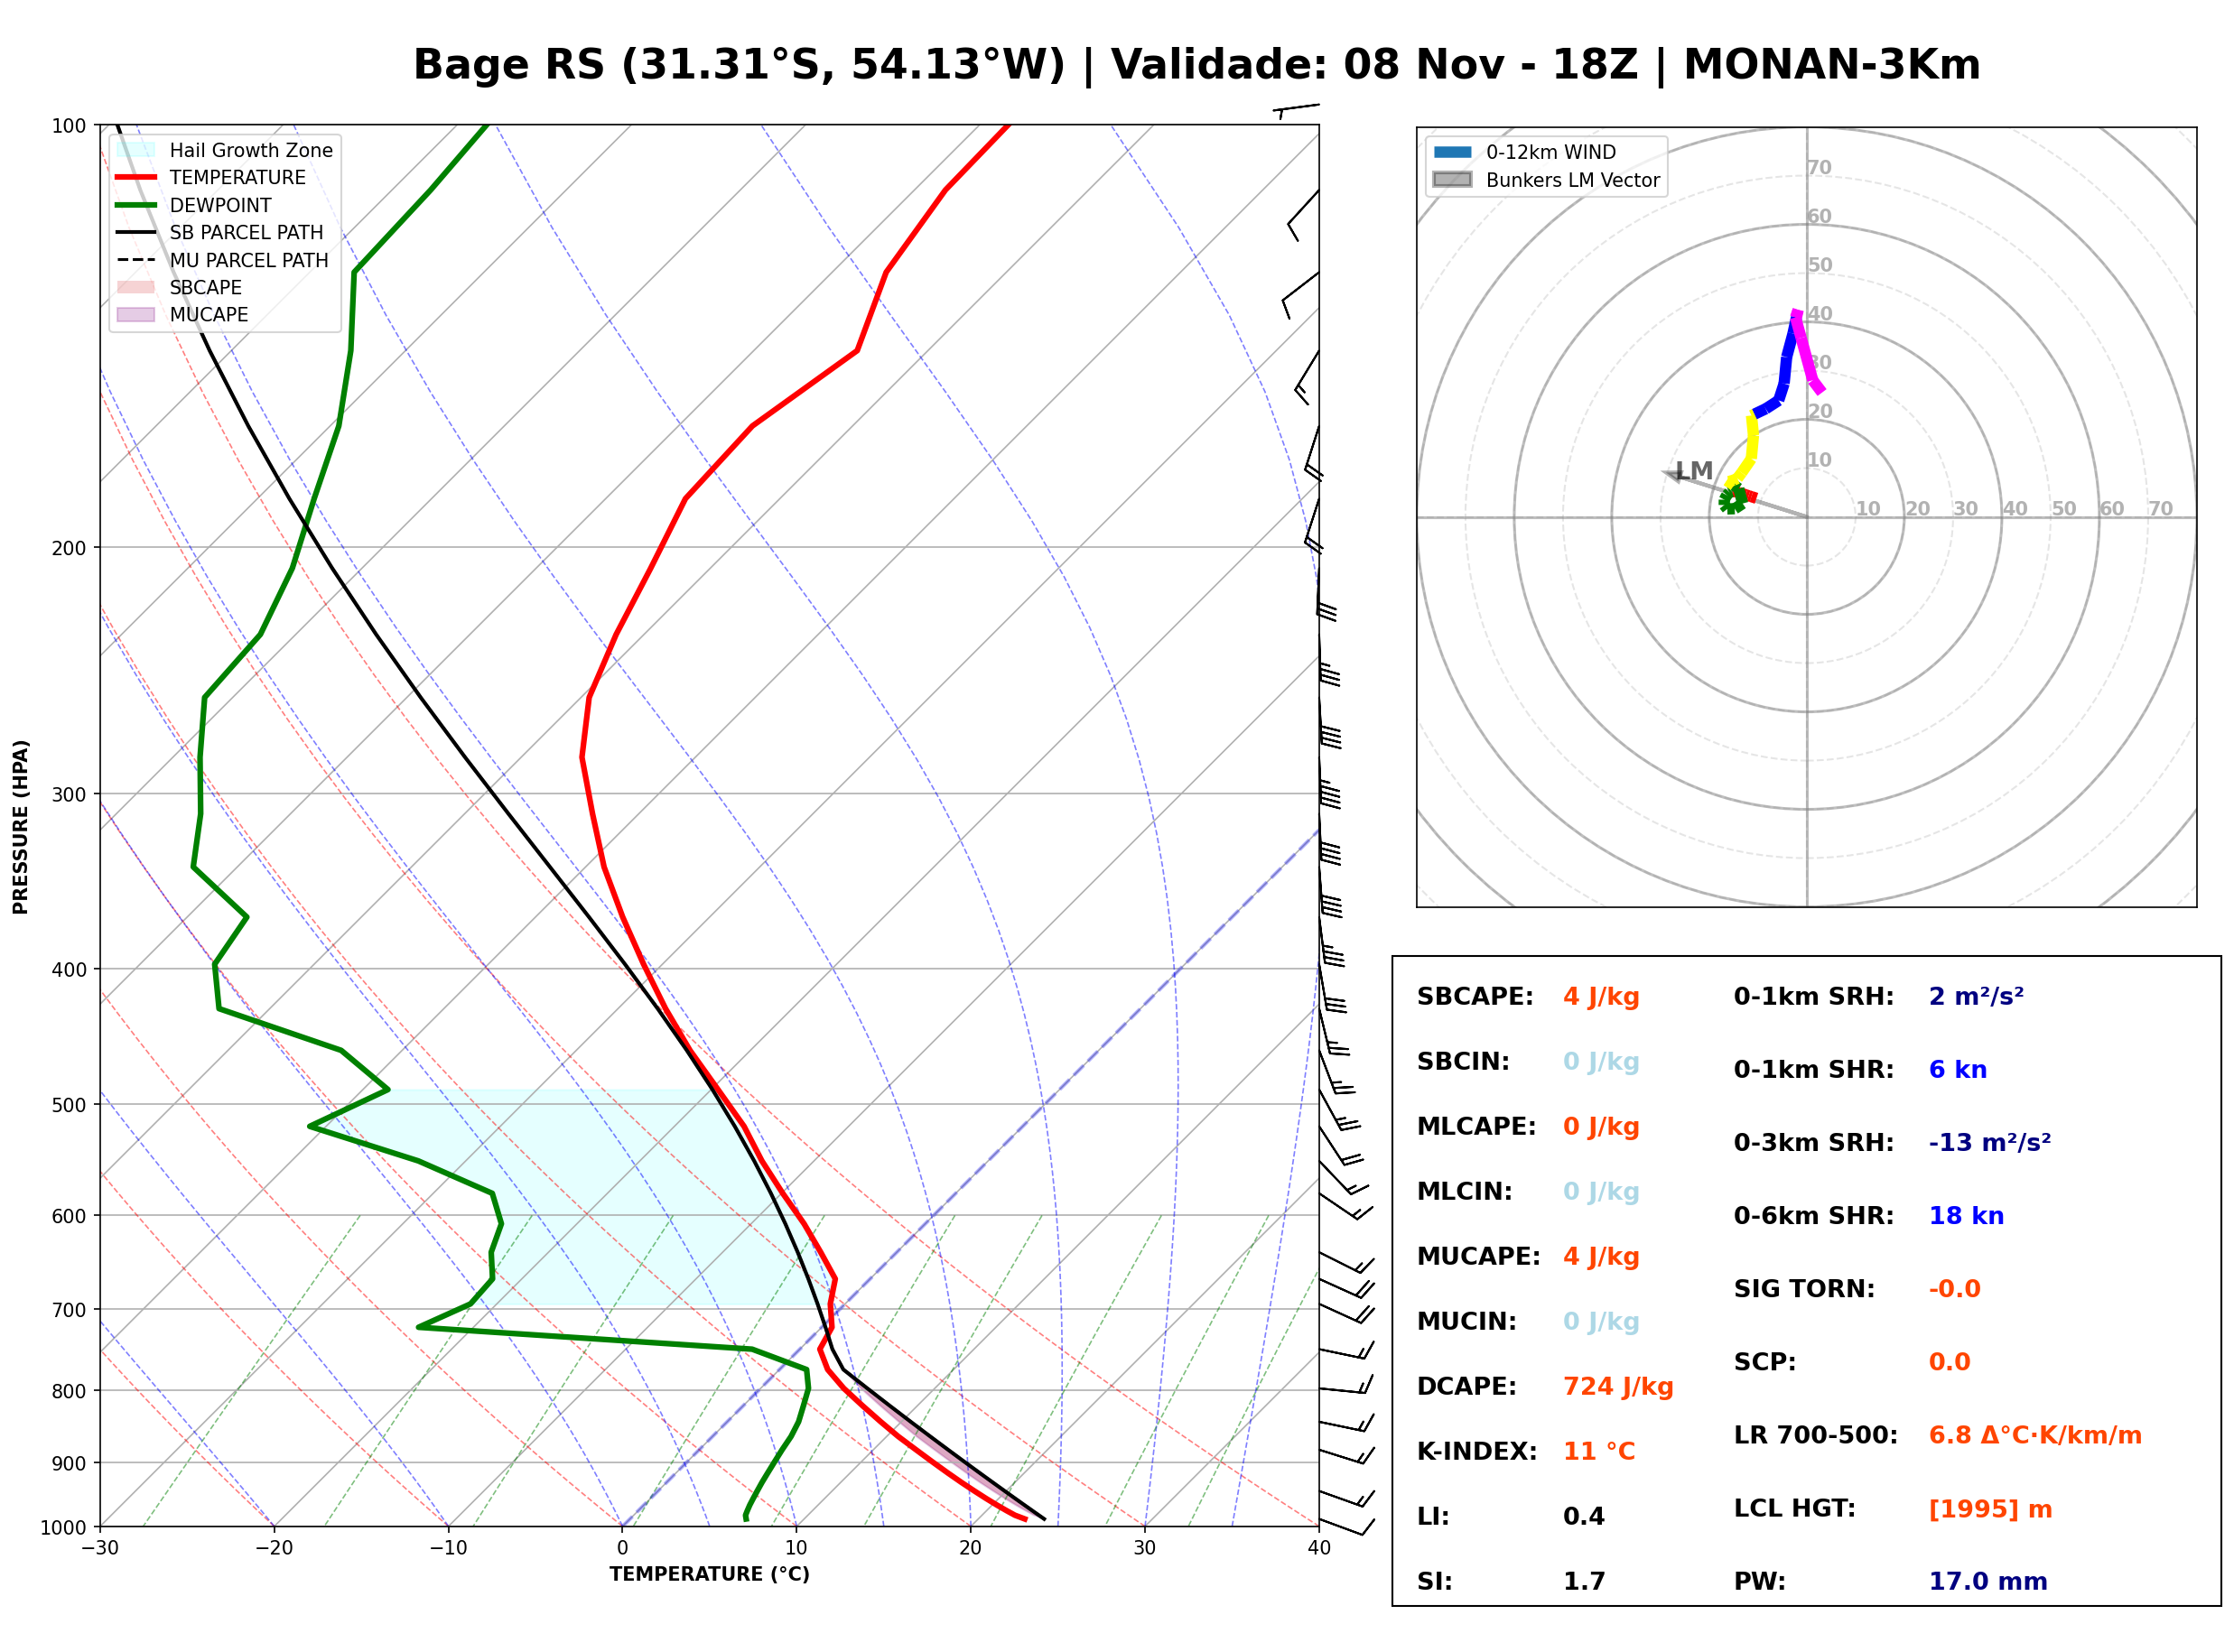Click the LCL HGT value 1995 m
2234x1652 pixels.
pyautogui.click(x=1990, y=1509)
